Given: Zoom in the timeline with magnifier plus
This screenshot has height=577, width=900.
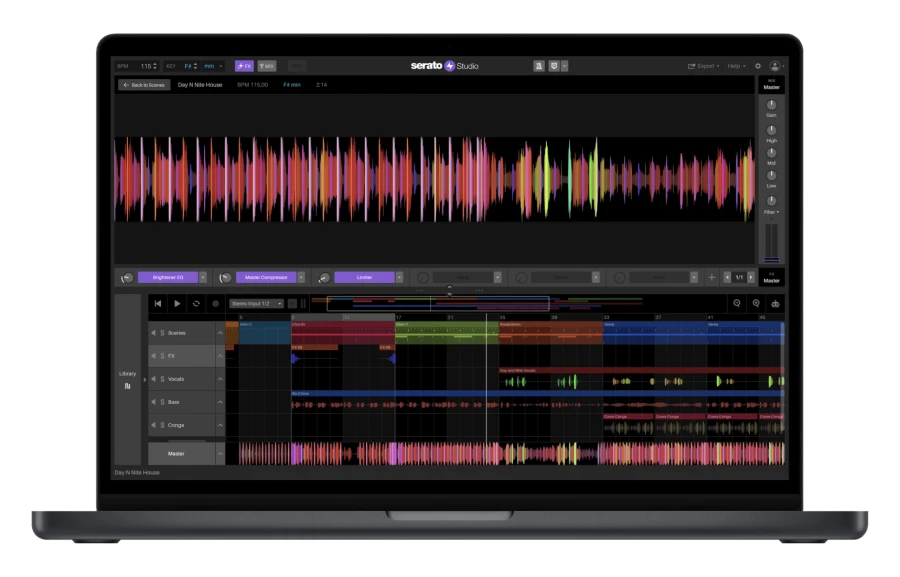Looking at the screenshot, I should click(757, 304).
